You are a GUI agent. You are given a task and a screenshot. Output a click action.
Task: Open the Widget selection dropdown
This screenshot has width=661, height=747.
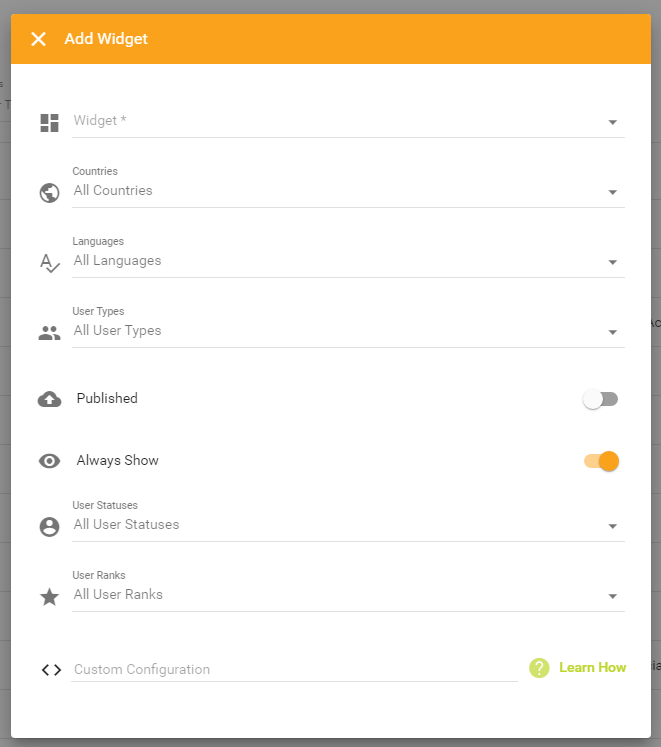(x=348, y=122)
